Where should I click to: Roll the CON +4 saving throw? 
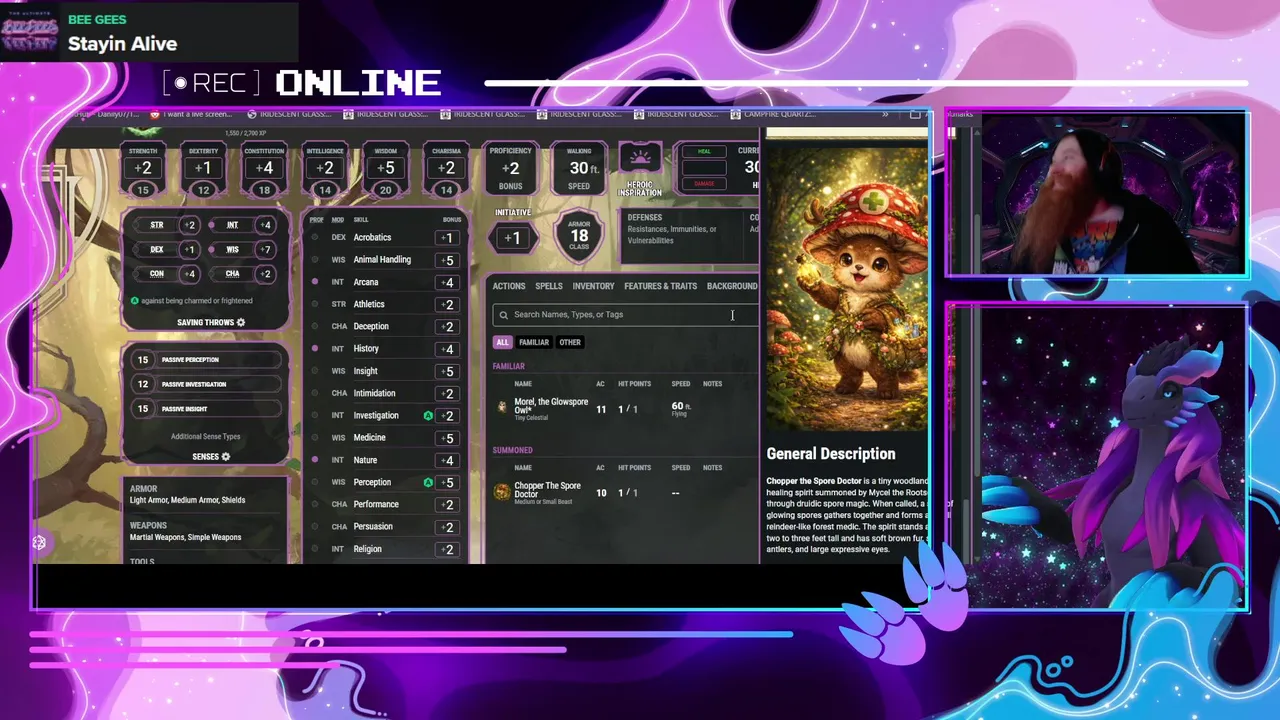(190, 274)
